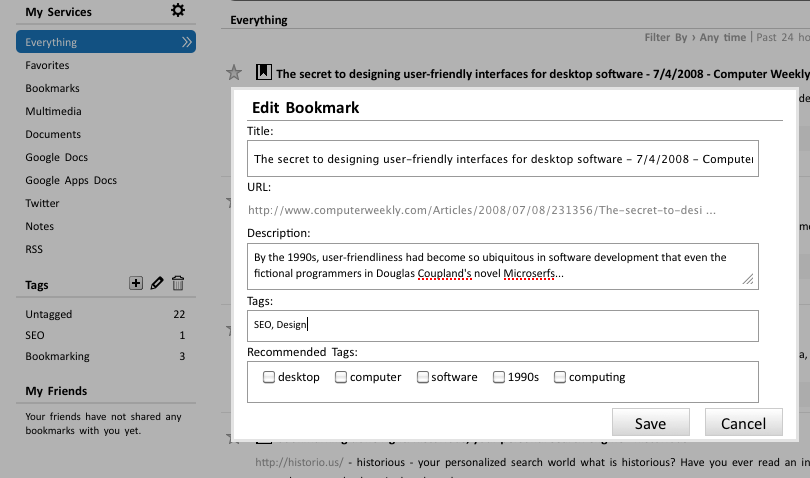Select Everything in My Services
This screenshot has height=478, width=810.
[x=106, y=42]
